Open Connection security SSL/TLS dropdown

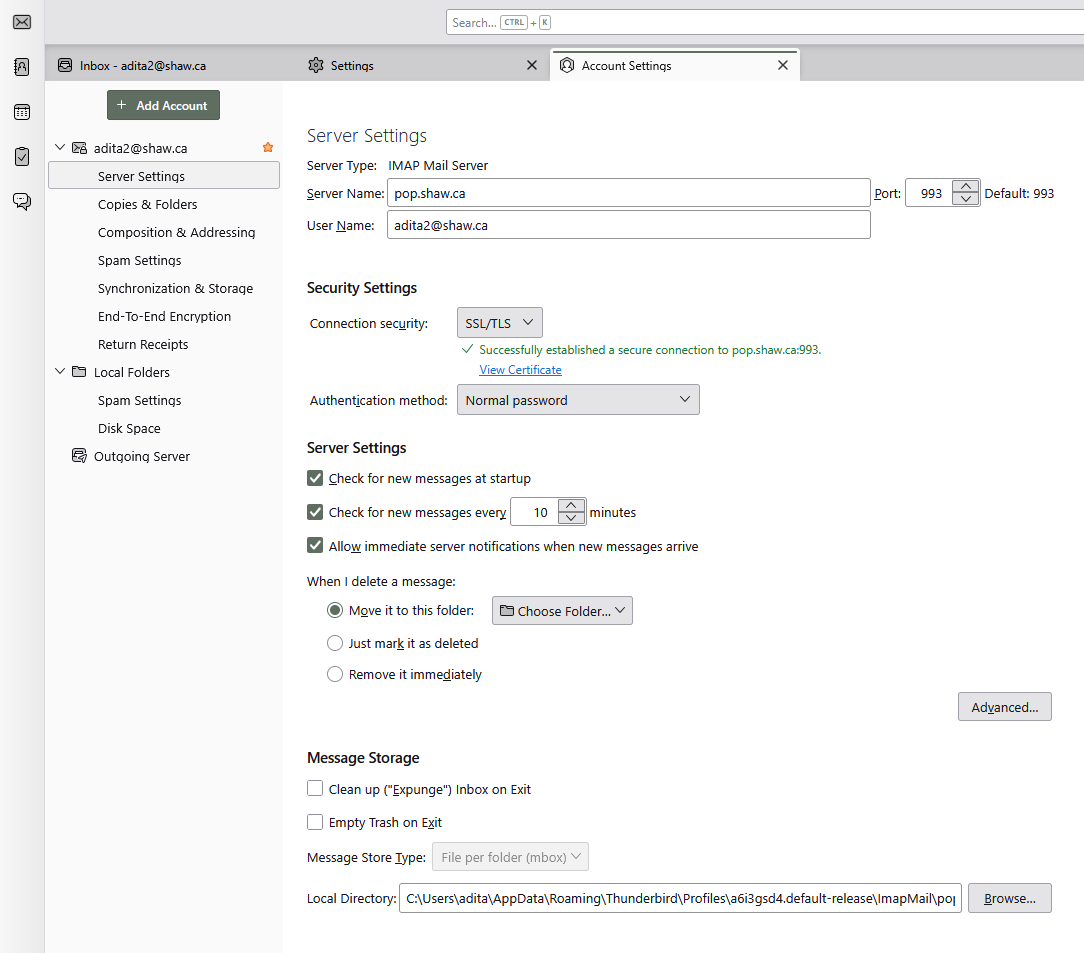(x=500, y=323)
